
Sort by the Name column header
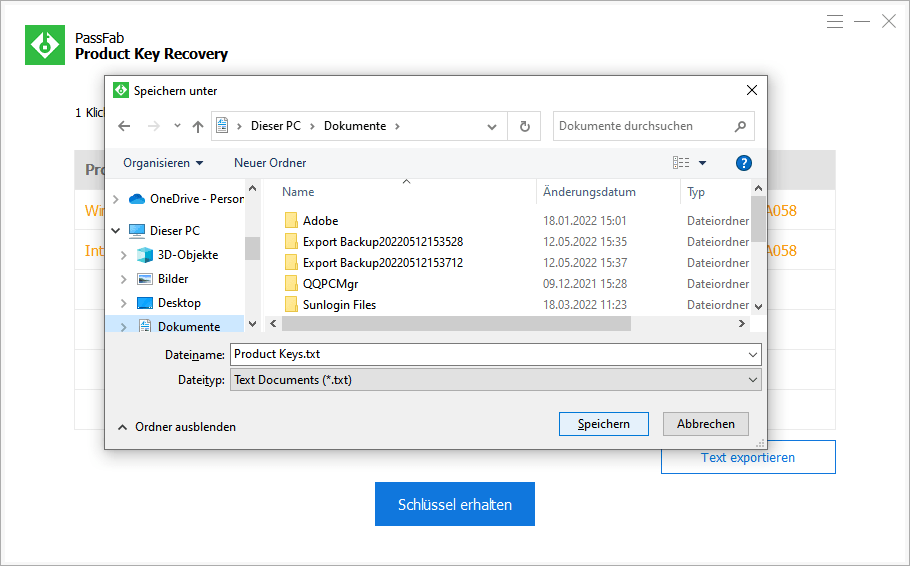pos(298,192)
